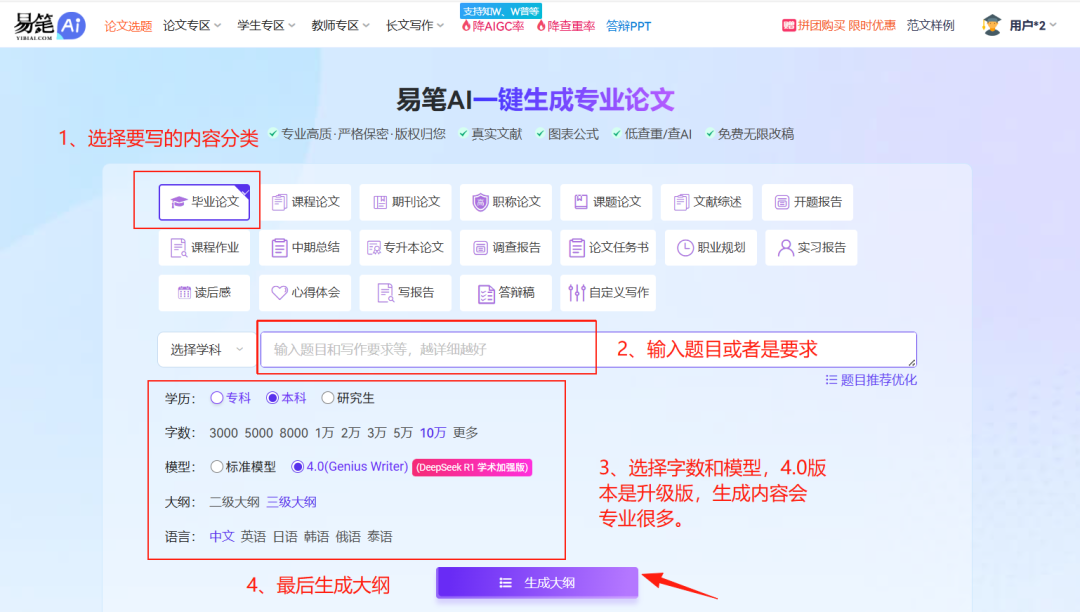Image resolution: width=1080 pixels, height=612 pixels.
Task: Select 日语 as the language
Action: (285, 536)
